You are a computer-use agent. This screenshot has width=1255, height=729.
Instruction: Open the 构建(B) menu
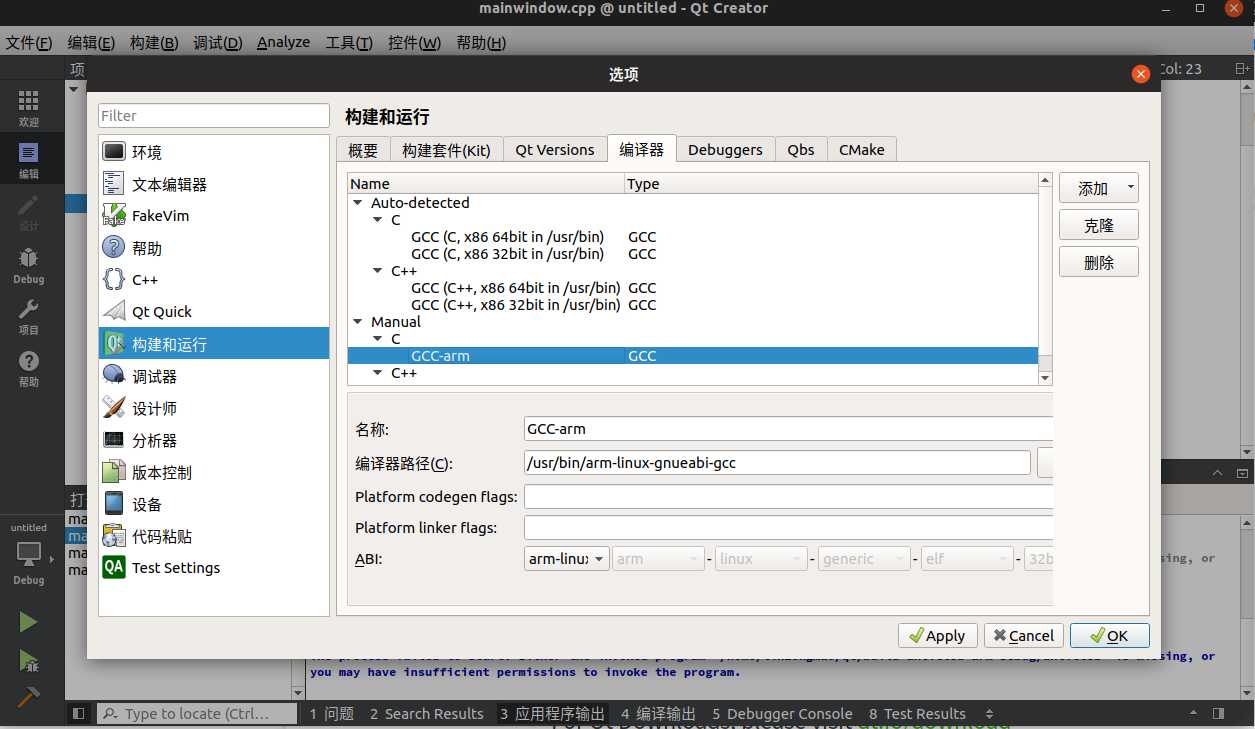[x=154, y=43]
